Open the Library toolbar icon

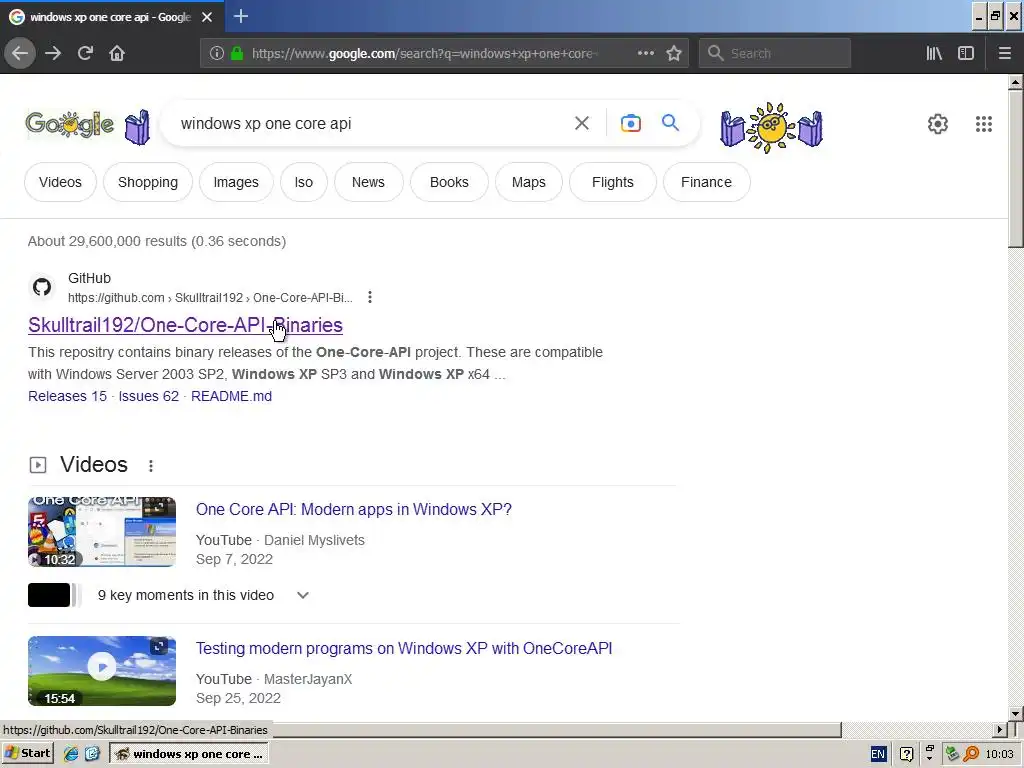coord(934,53)
